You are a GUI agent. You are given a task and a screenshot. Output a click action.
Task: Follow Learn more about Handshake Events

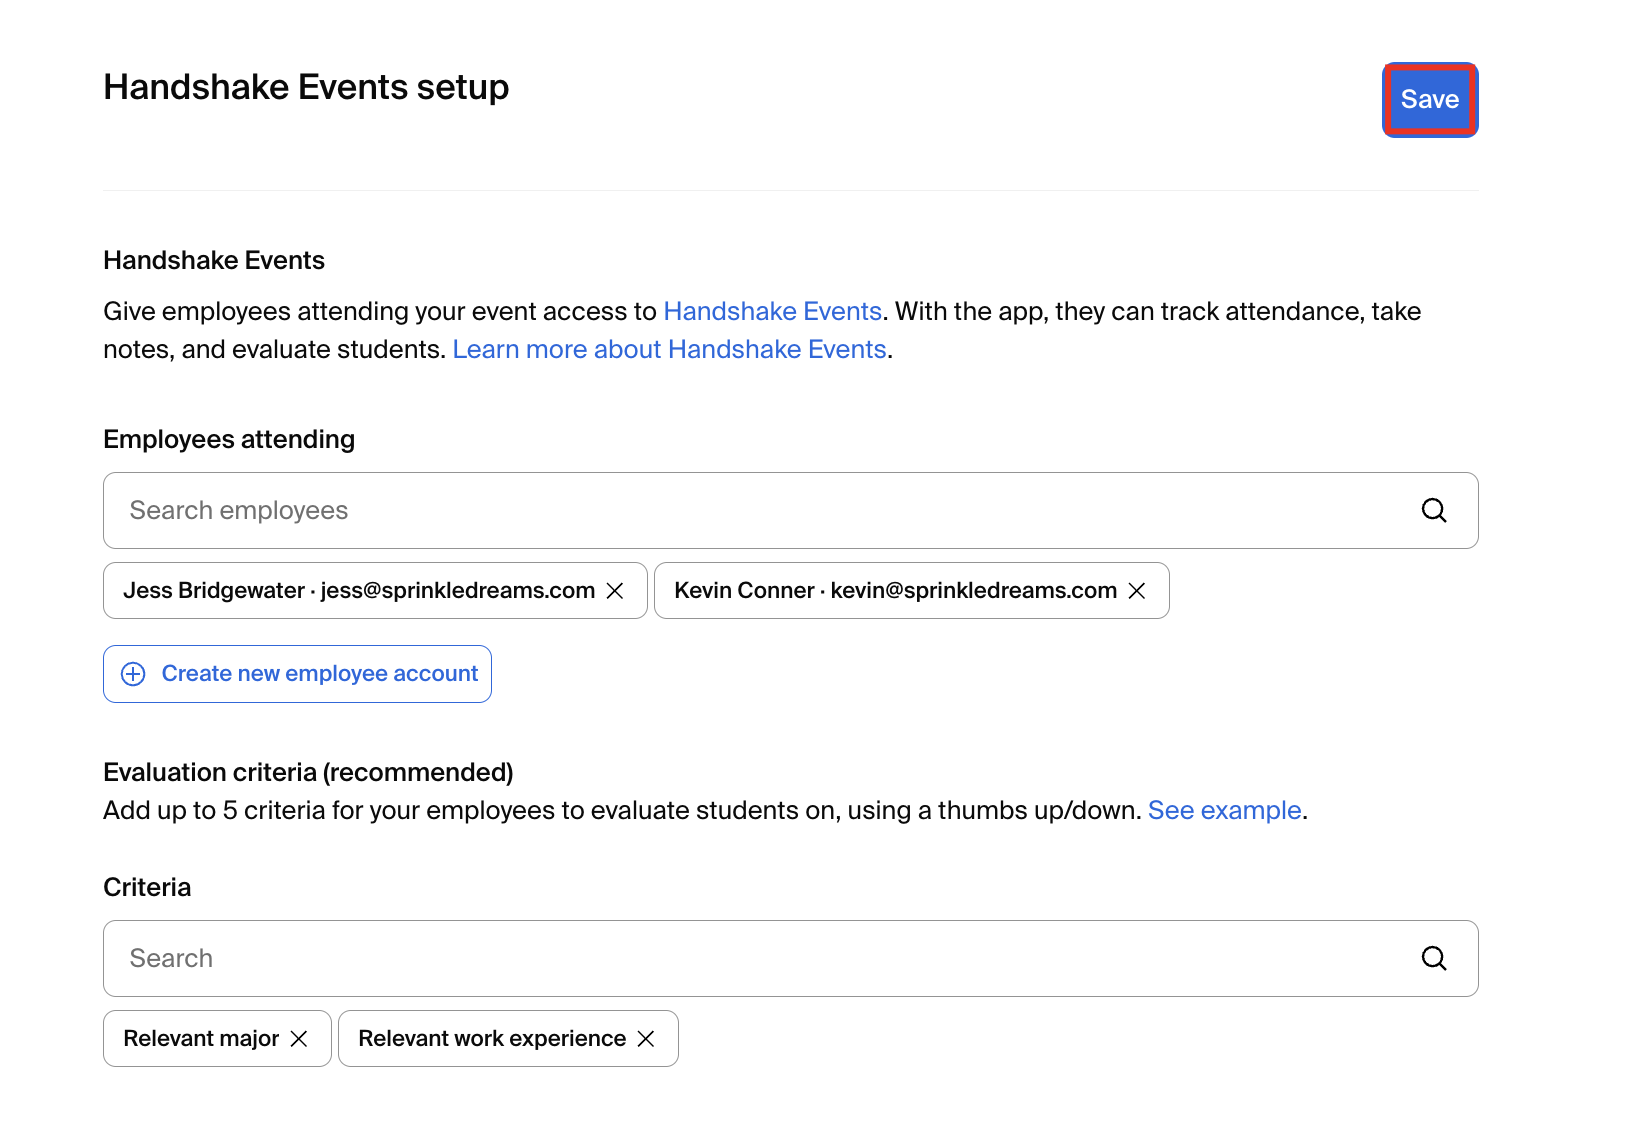(670, 349)
